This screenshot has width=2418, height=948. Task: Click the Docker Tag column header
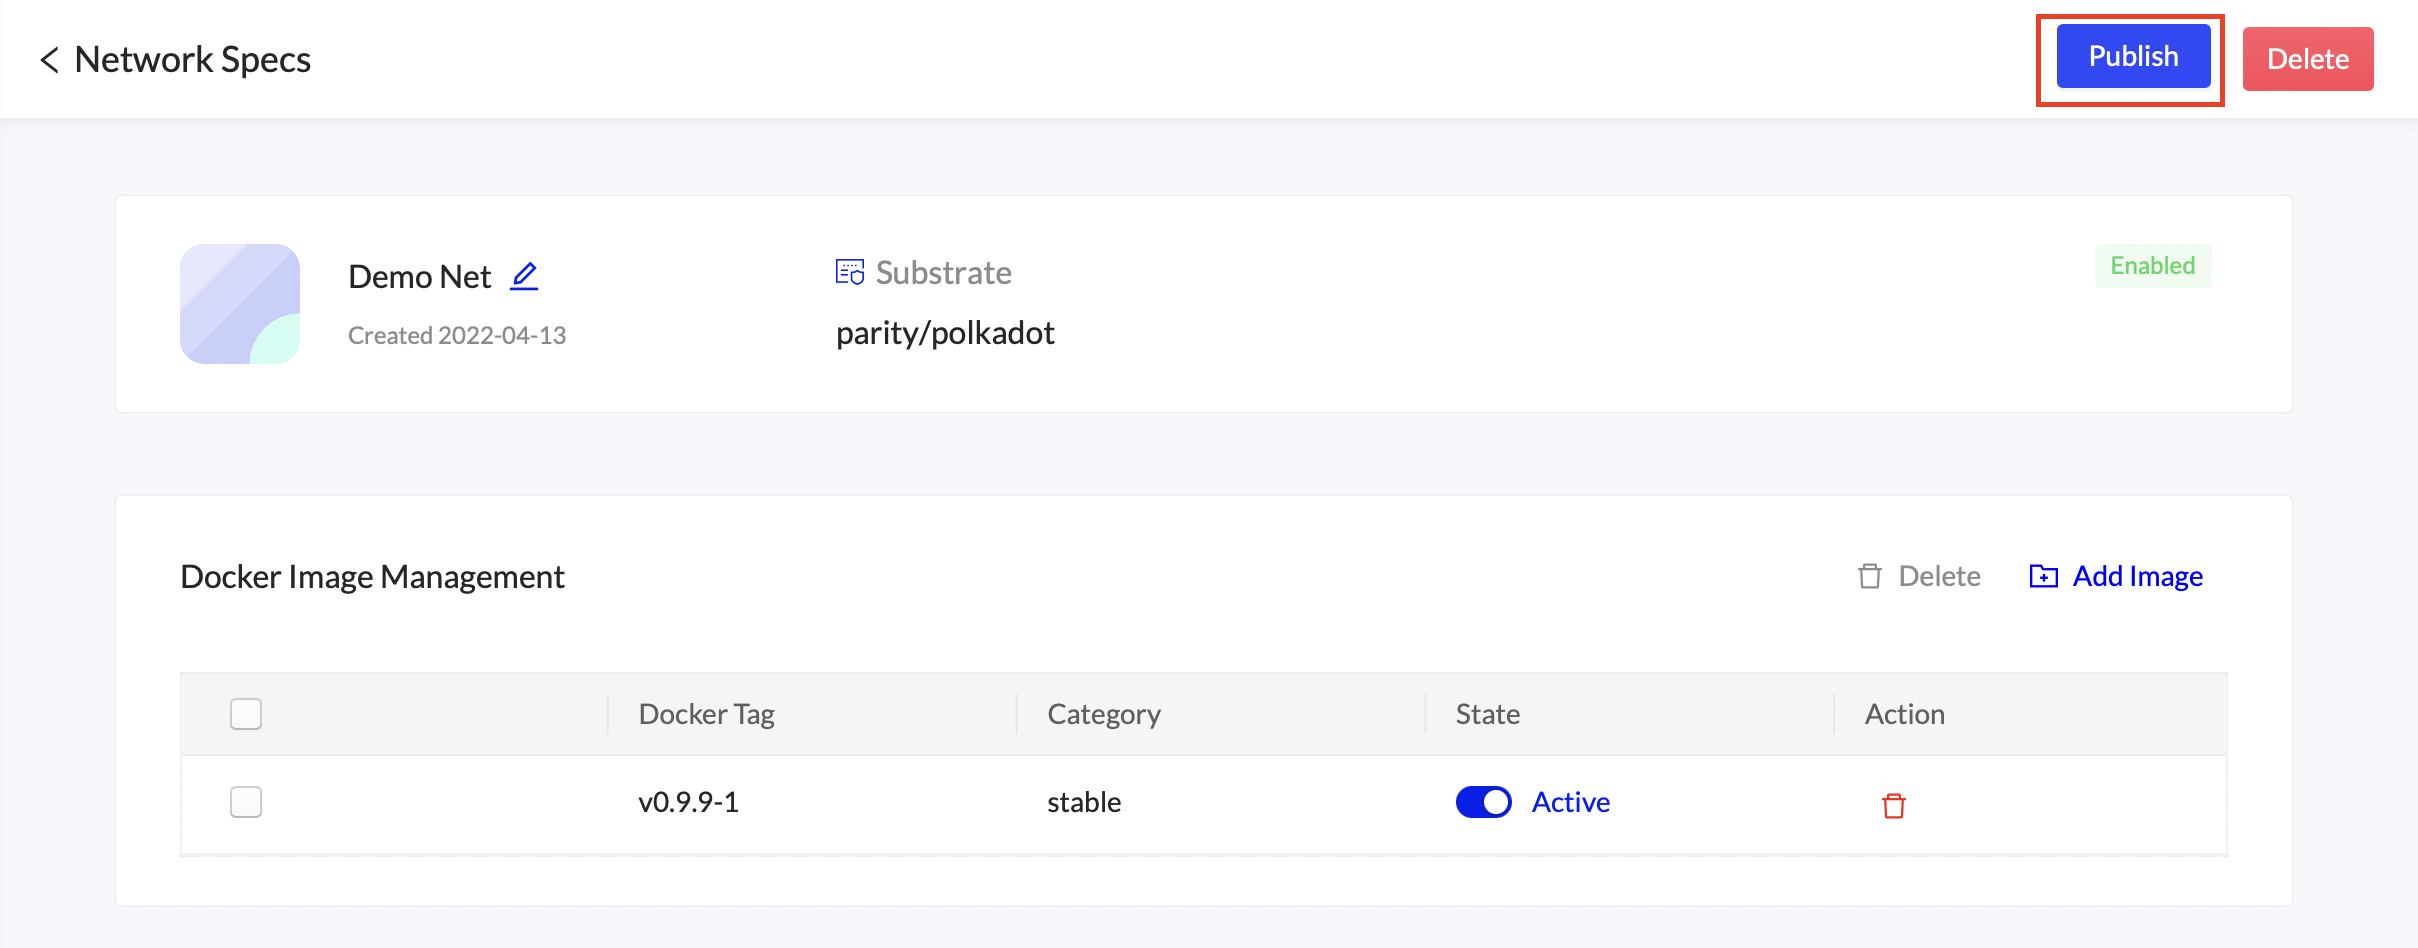(706, 714)
